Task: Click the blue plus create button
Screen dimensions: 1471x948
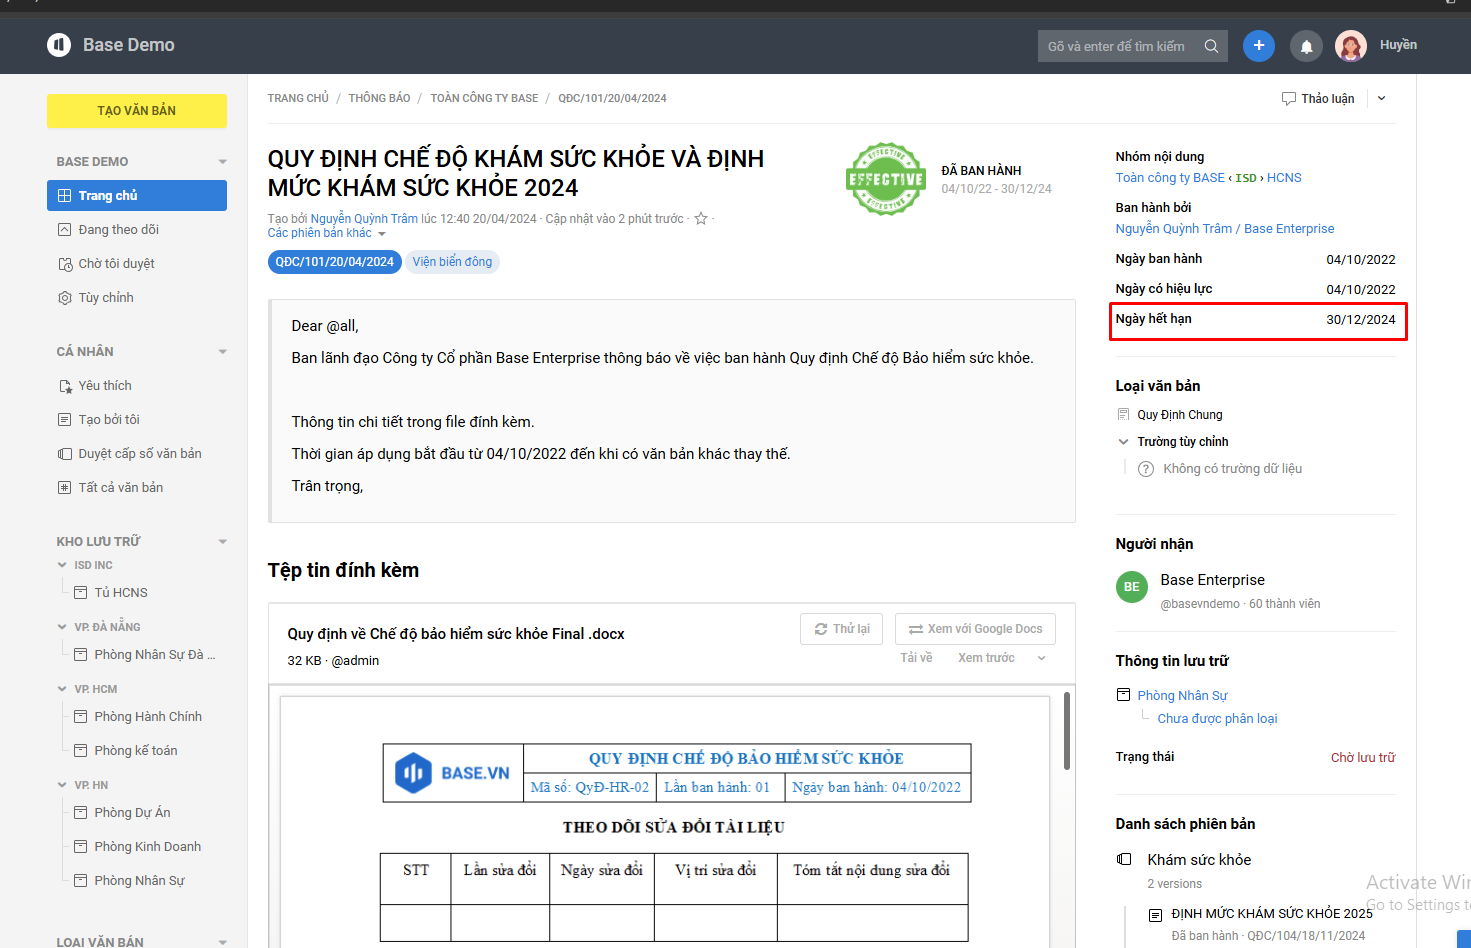Action: tap(1259, 45)
